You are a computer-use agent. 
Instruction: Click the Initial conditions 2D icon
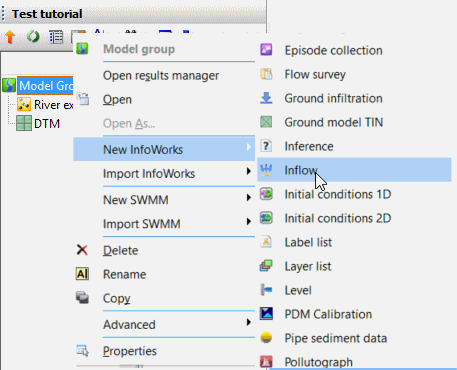(266, 218)
